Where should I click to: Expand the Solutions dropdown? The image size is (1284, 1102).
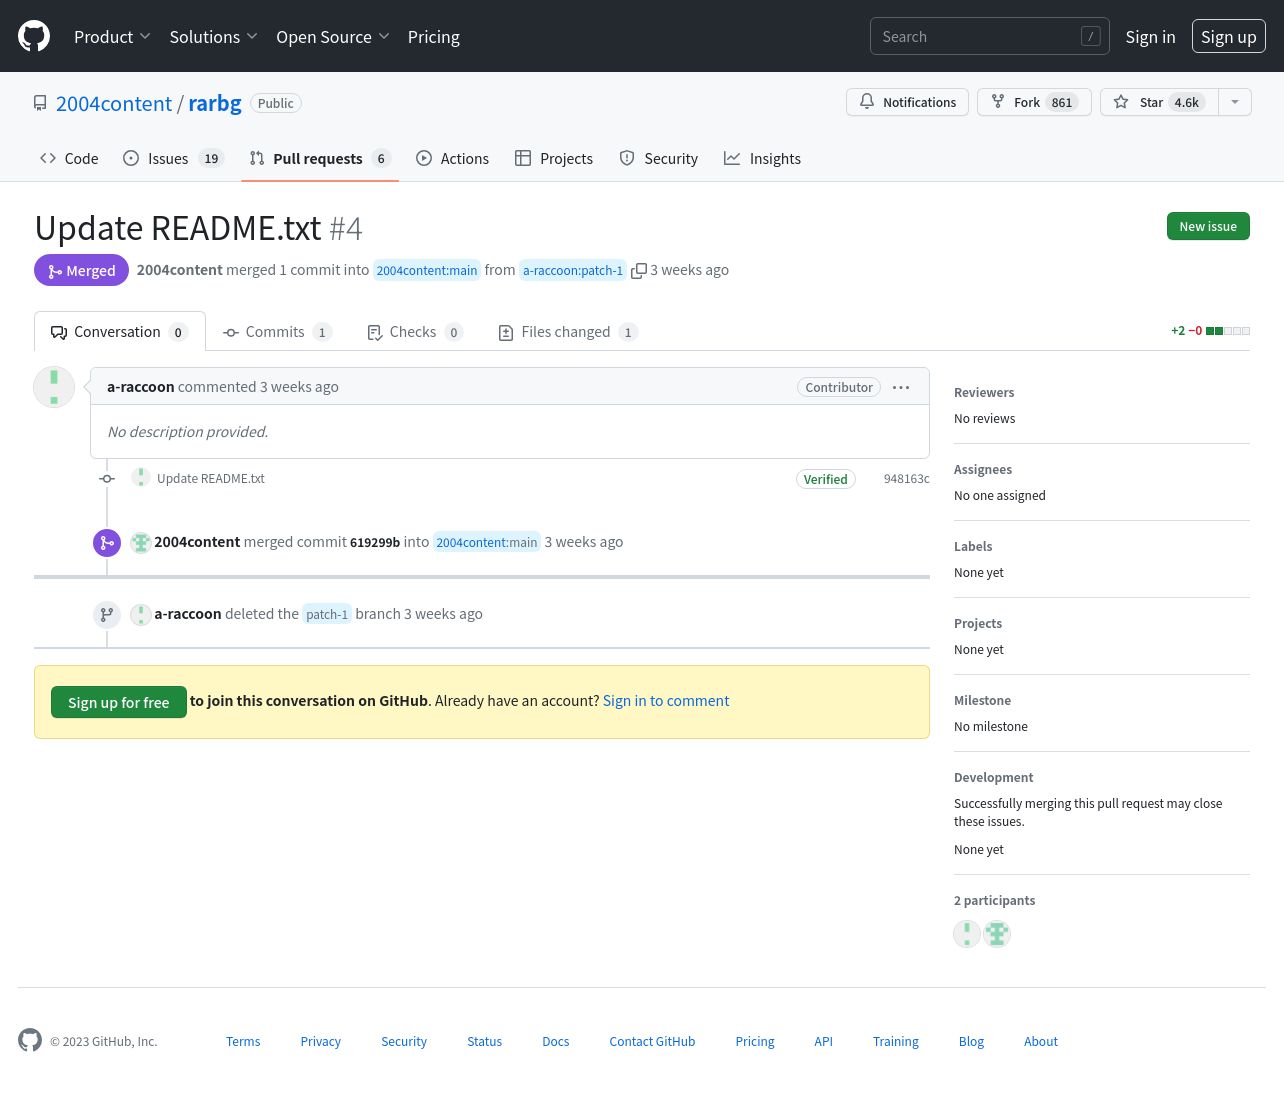(x=213, y=36)
